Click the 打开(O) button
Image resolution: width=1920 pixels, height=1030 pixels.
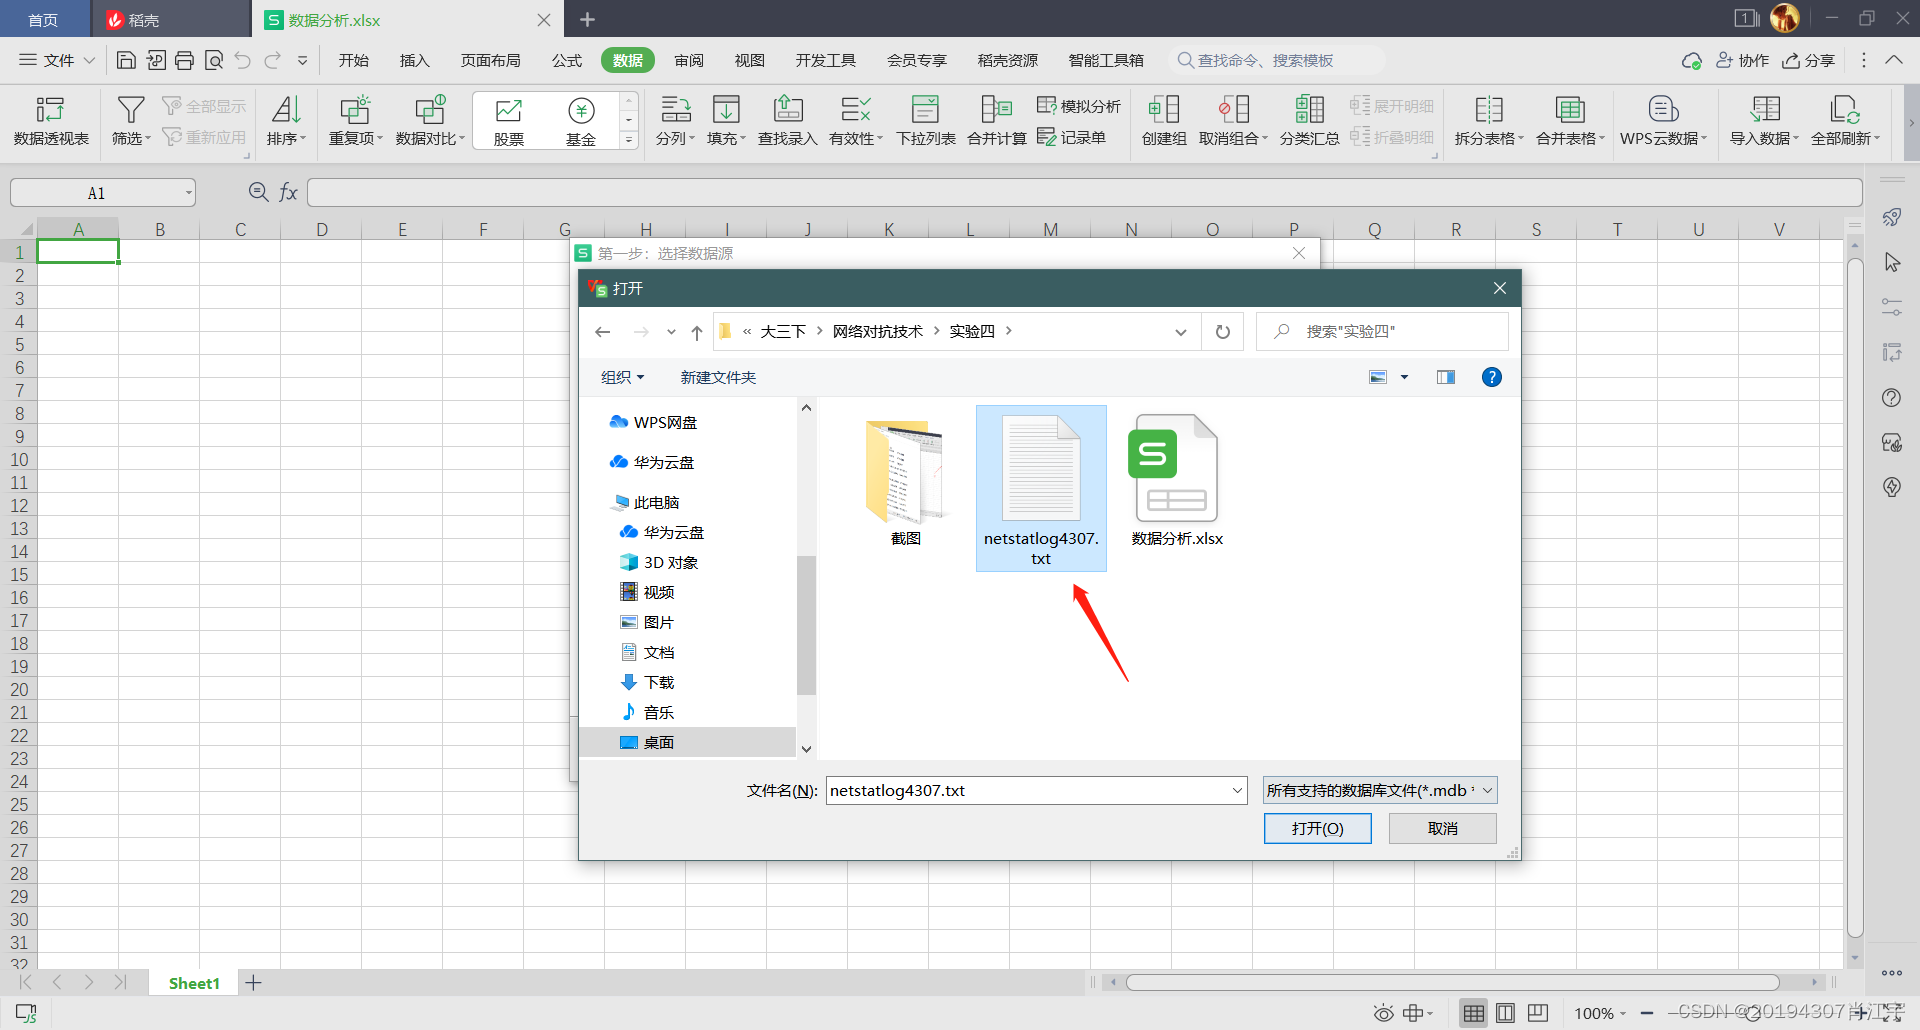click(x=1317, y=828)
